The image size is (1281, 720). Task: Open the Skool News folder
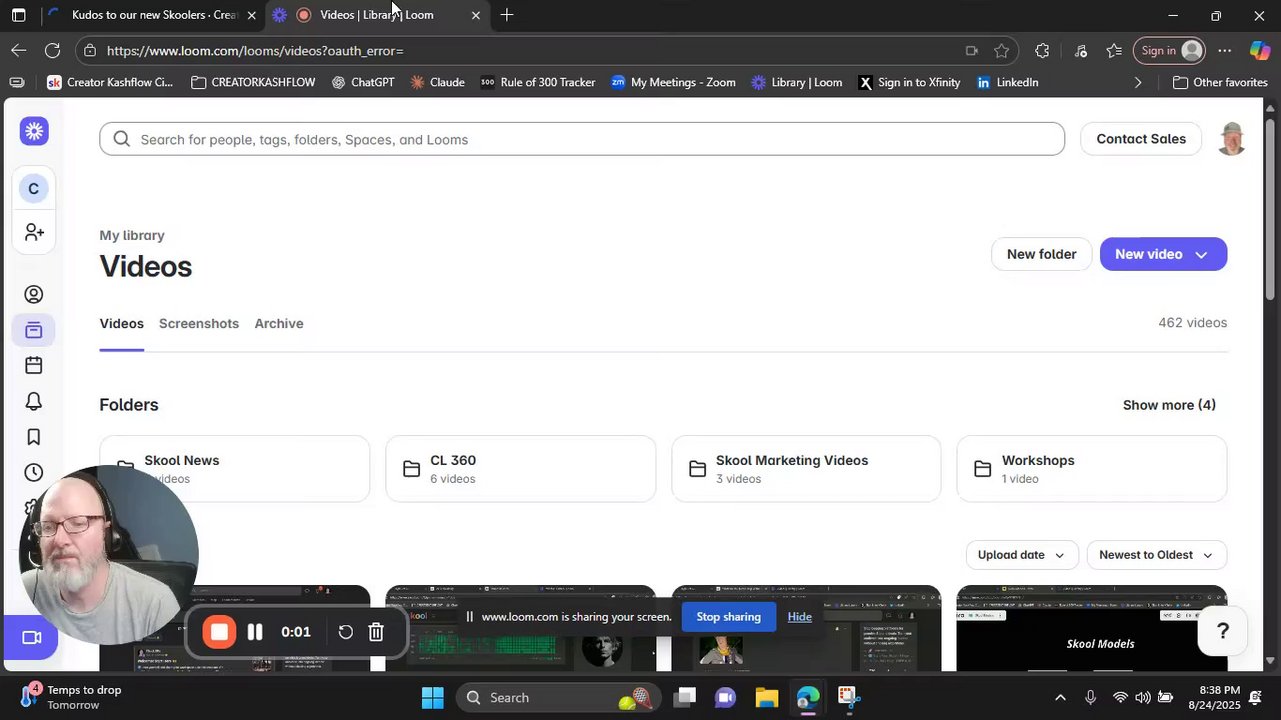(235, 469)
